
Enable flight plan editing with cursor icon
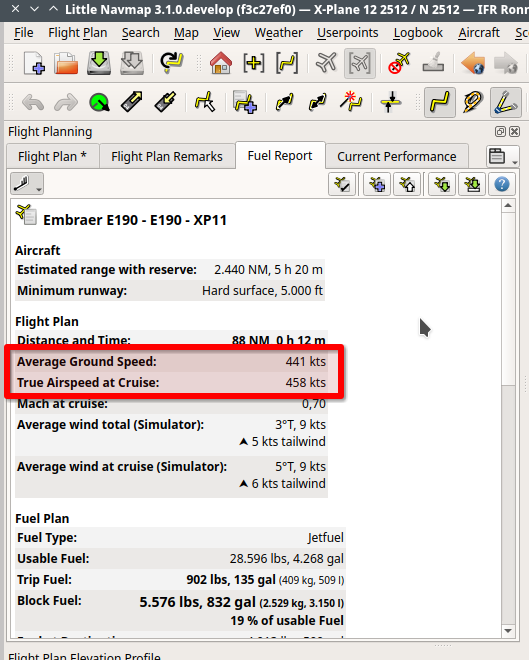tap(205, 102)
